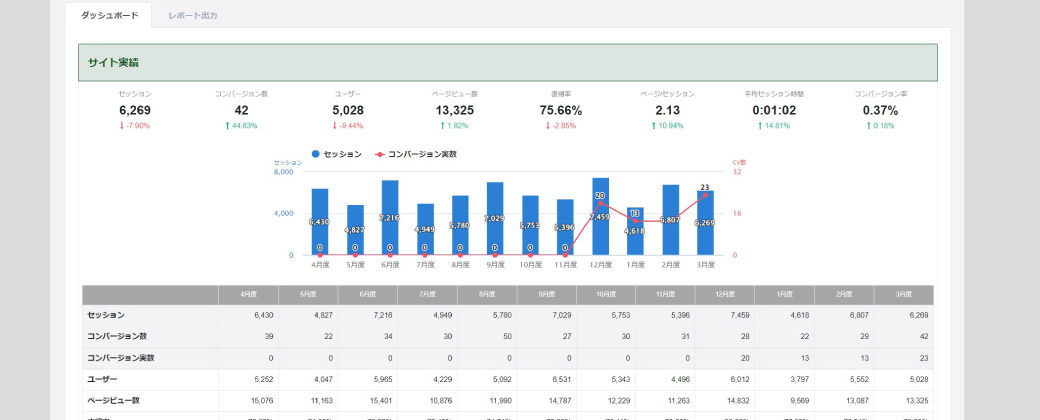Click the 3月度 conversion point labeled 23

(705, 195)
